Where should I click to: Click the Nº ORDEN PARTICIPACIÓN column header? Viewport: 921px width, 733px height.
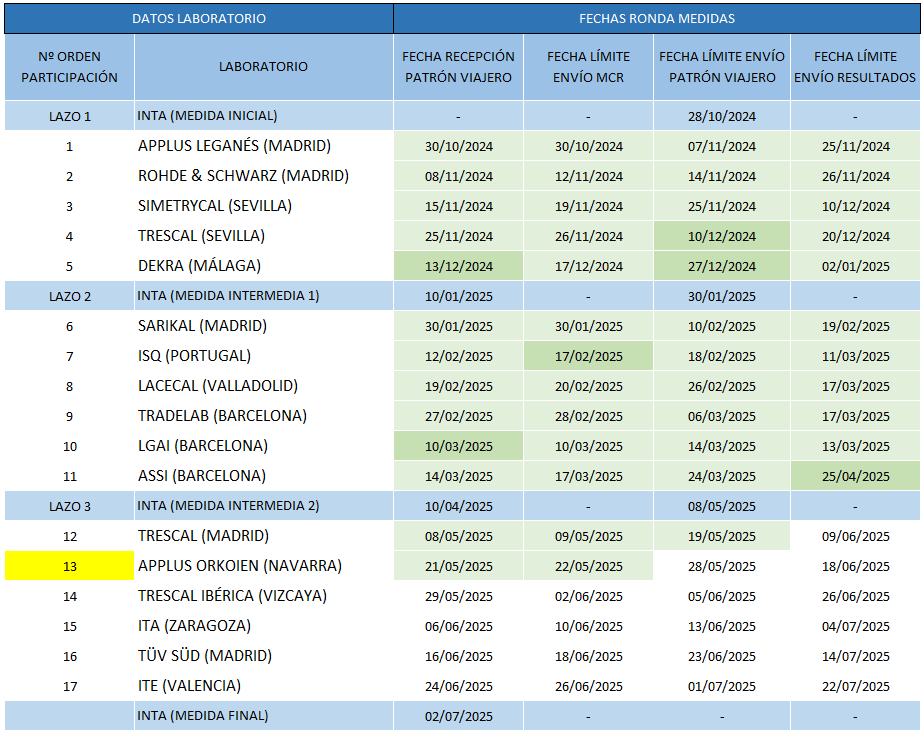point(69,67)
